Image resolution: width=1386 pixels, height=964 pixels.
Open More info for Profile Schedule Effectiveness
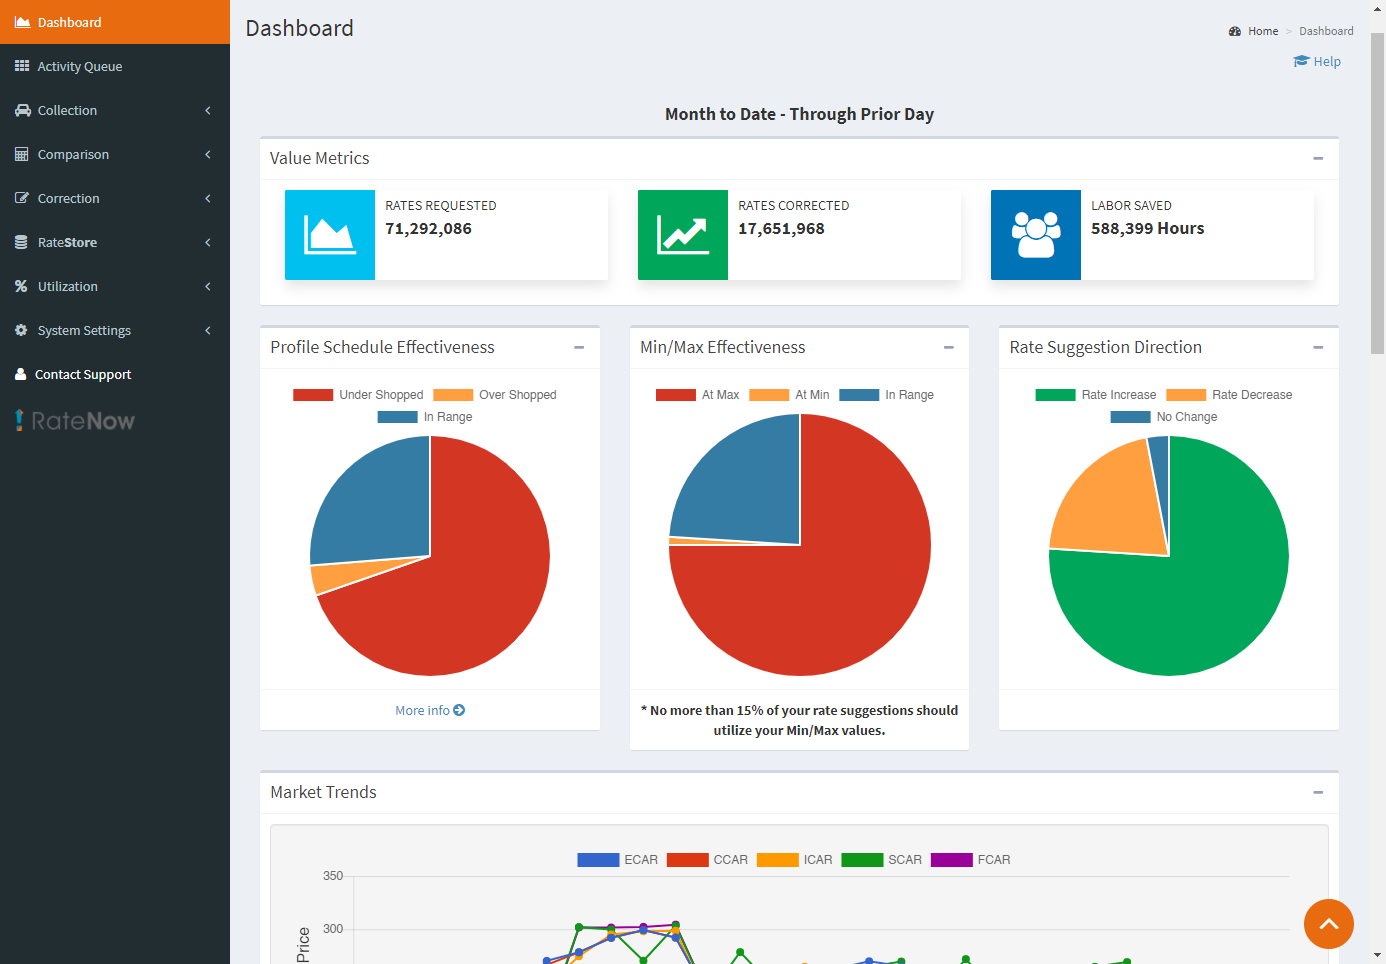point(430,710)
